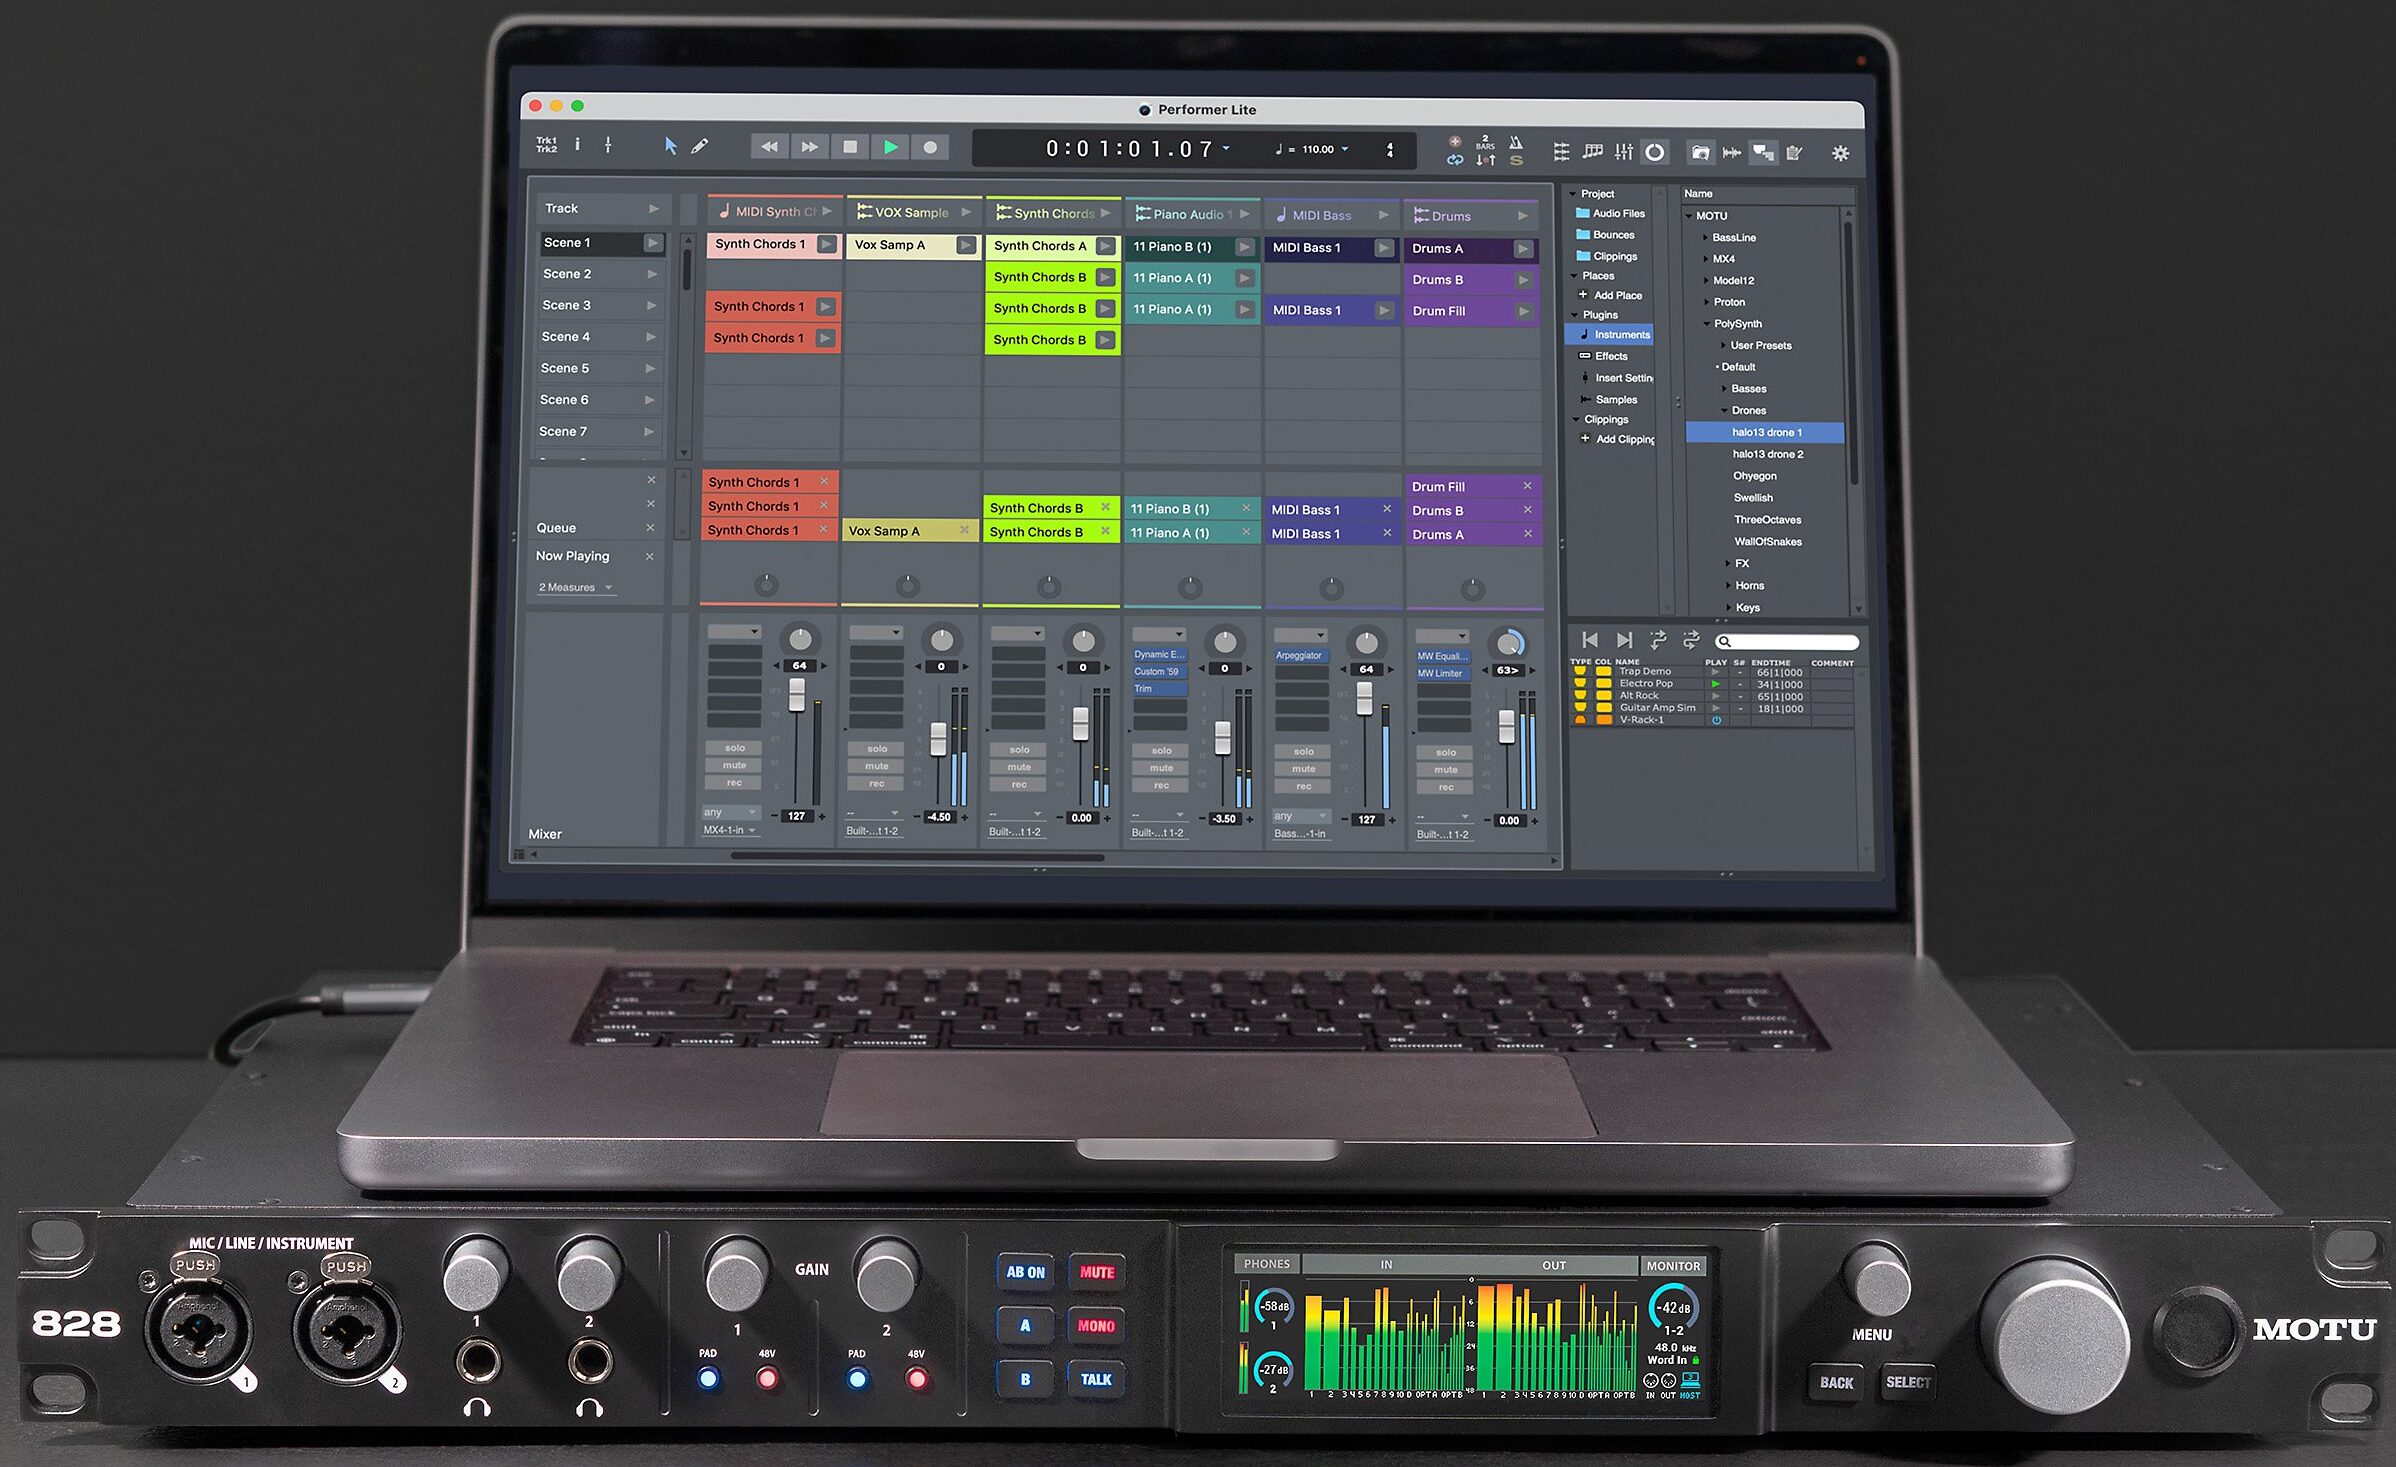Toggle V-Rack-1 power icon
The image size is (2396, 1467).
click(x=1716, y=720)
